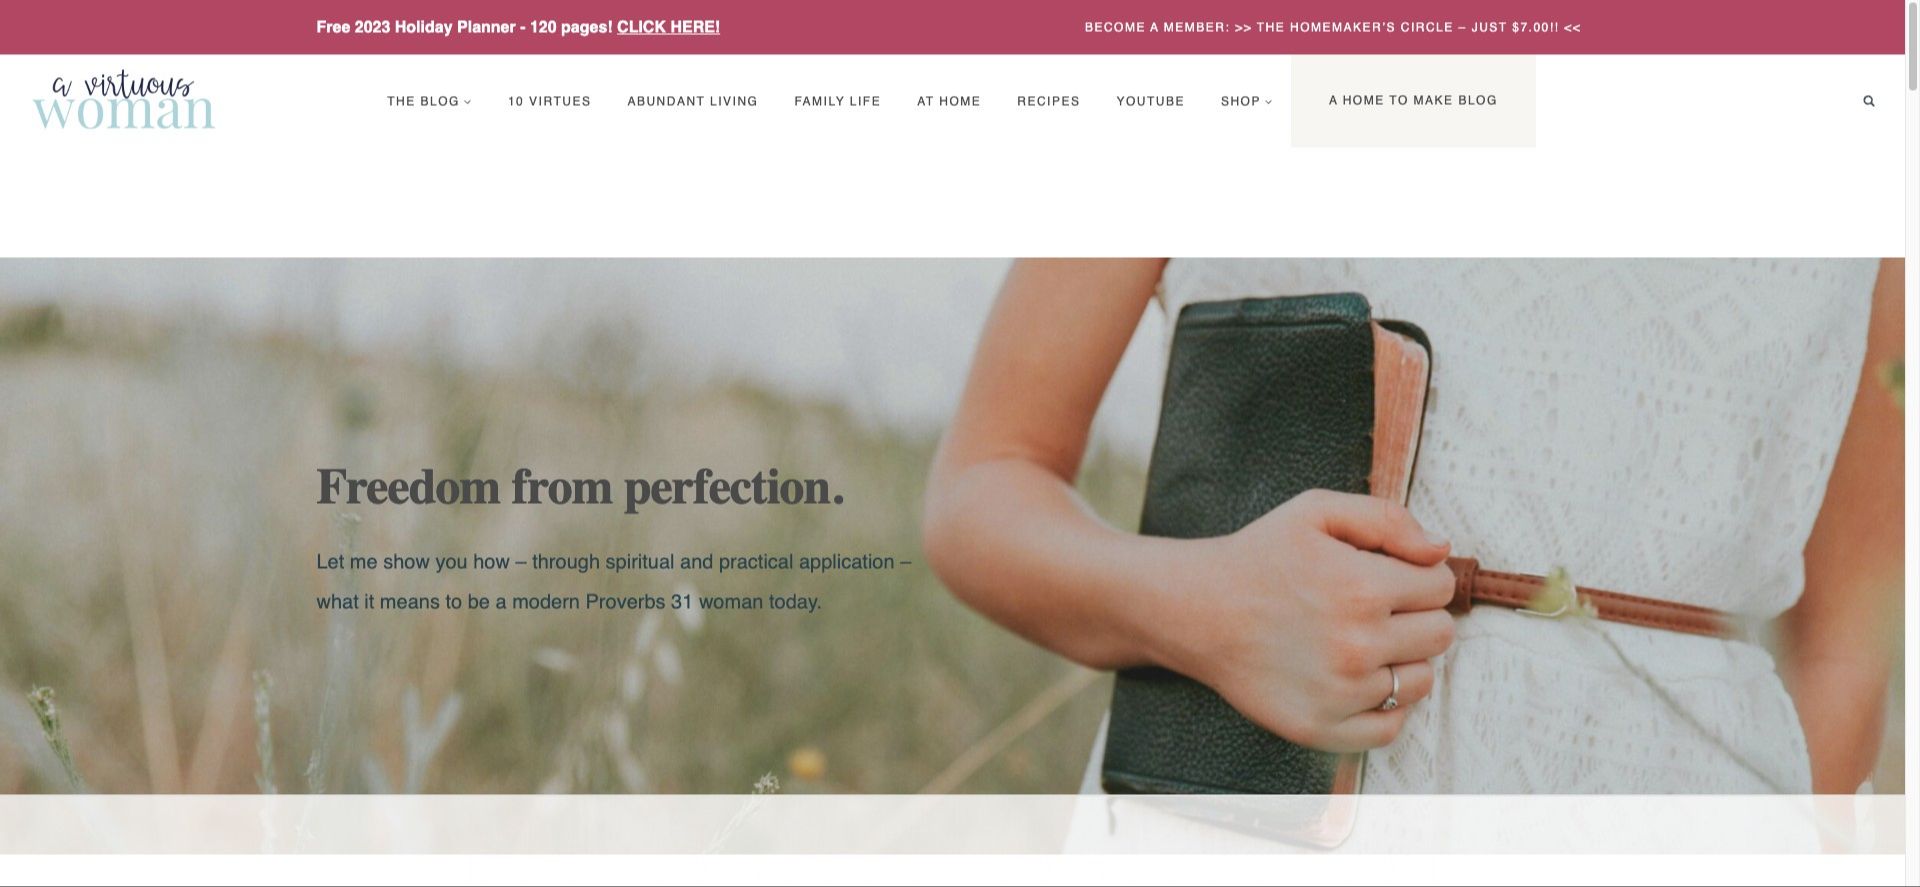The height and width of the screenshot is (887, 1920).
Task: Select Family Life in navigation
Action: [837, 101]
